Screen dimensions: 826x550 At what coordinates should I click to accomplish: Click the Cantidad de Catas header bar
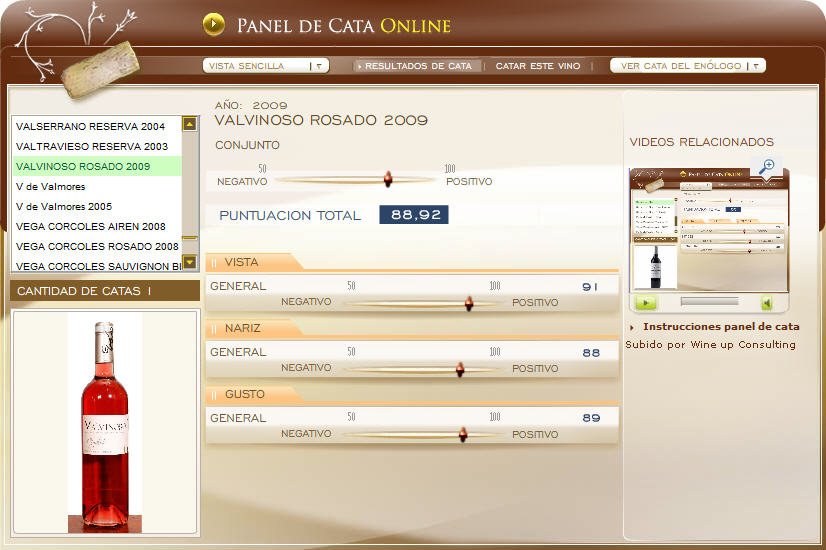105,291
